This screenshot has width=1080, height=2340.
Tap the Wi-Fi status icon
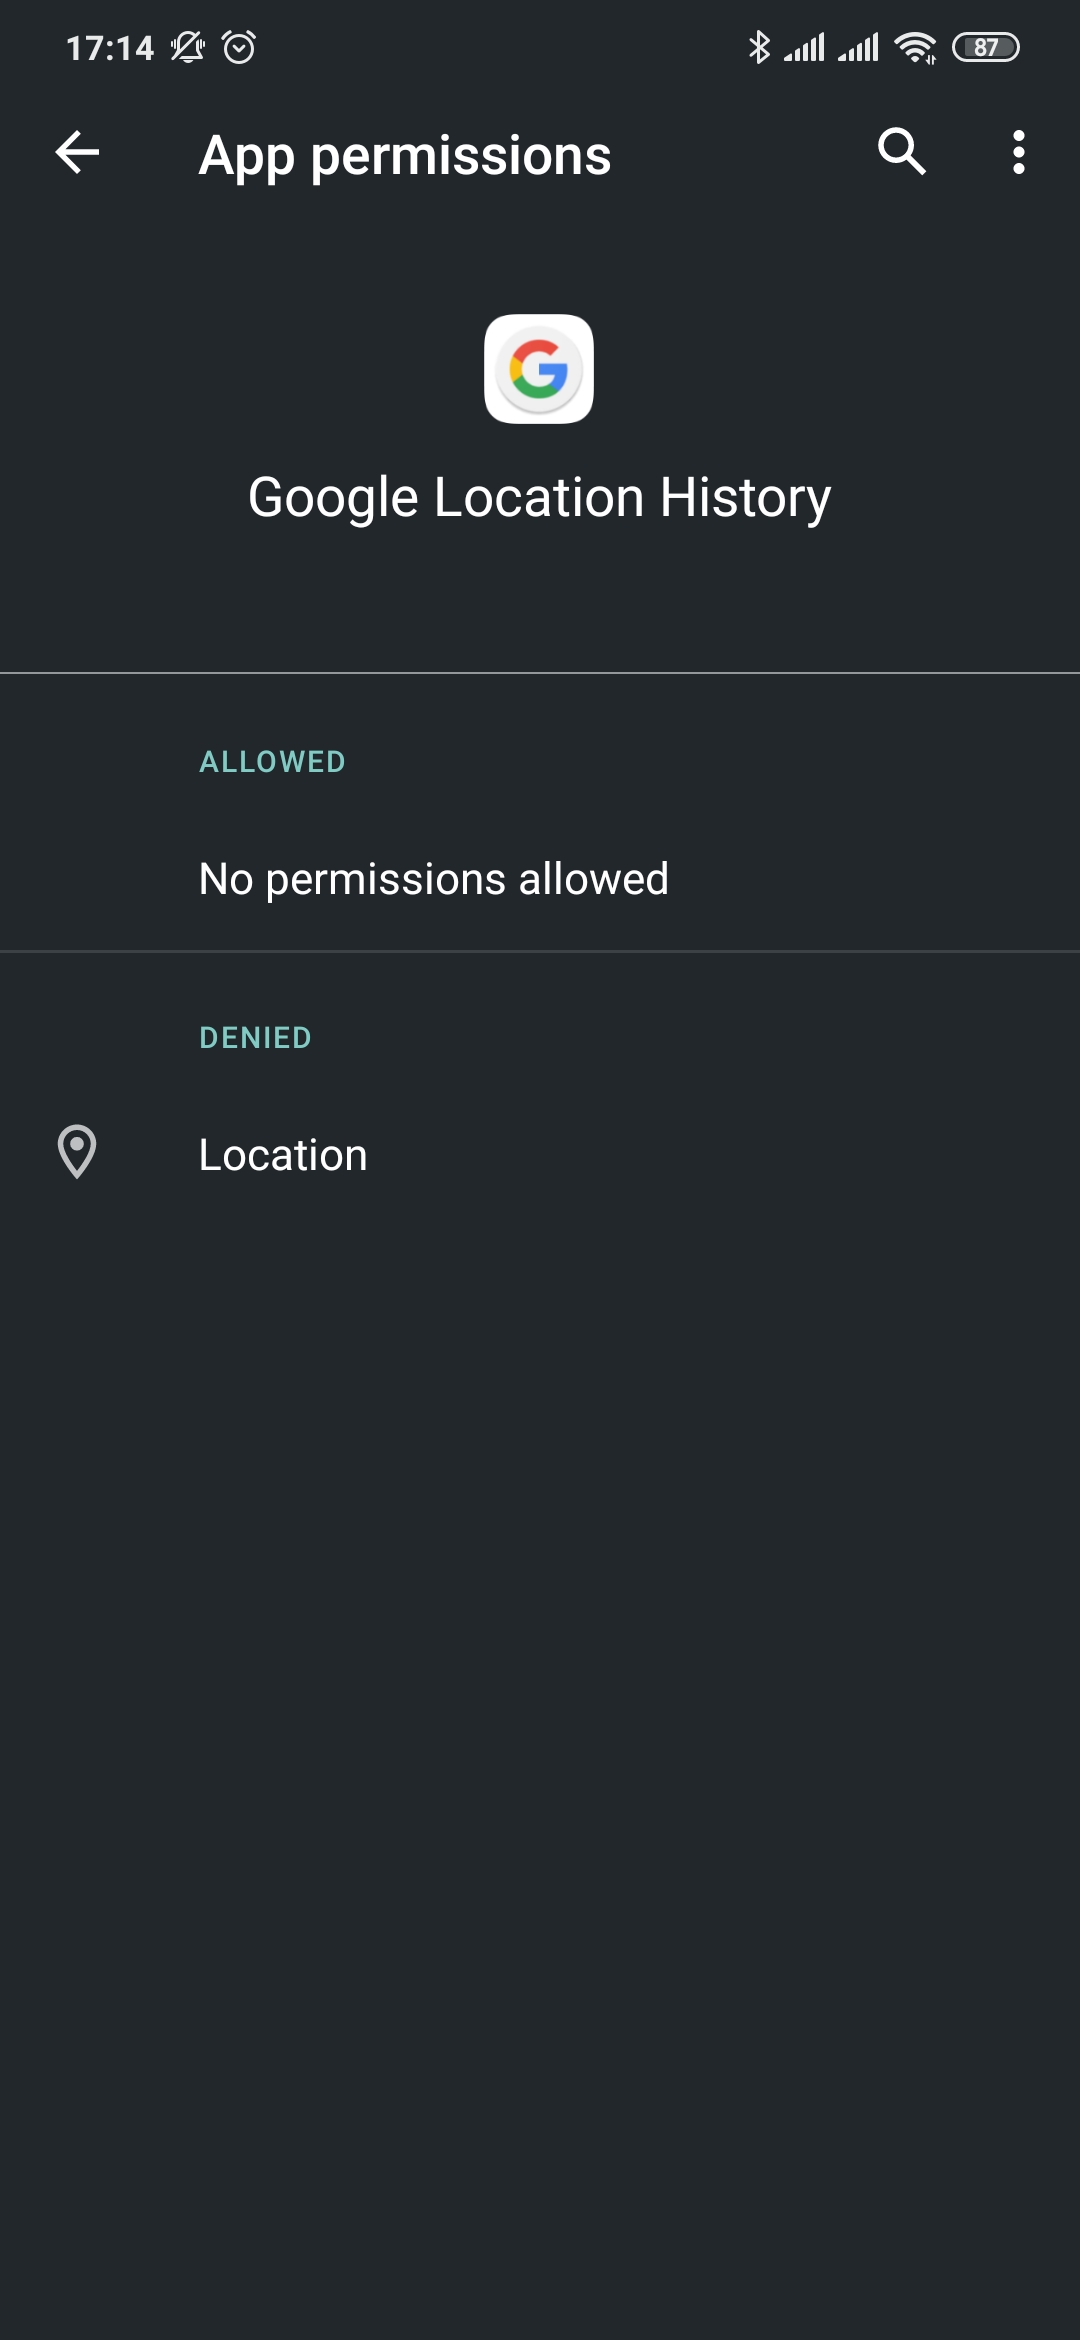pyautogui.click(x=915, y=47)
